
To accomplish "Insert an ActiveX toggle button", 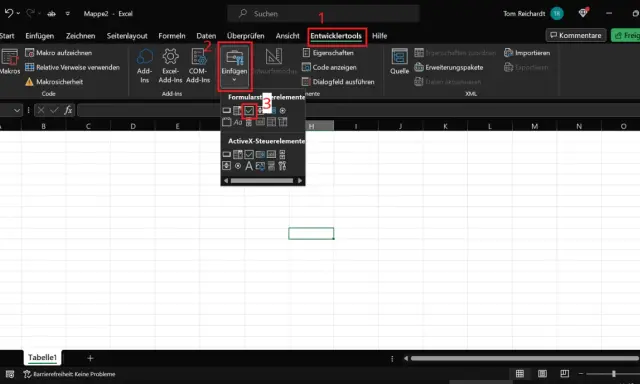I will [x=271, y=166].
